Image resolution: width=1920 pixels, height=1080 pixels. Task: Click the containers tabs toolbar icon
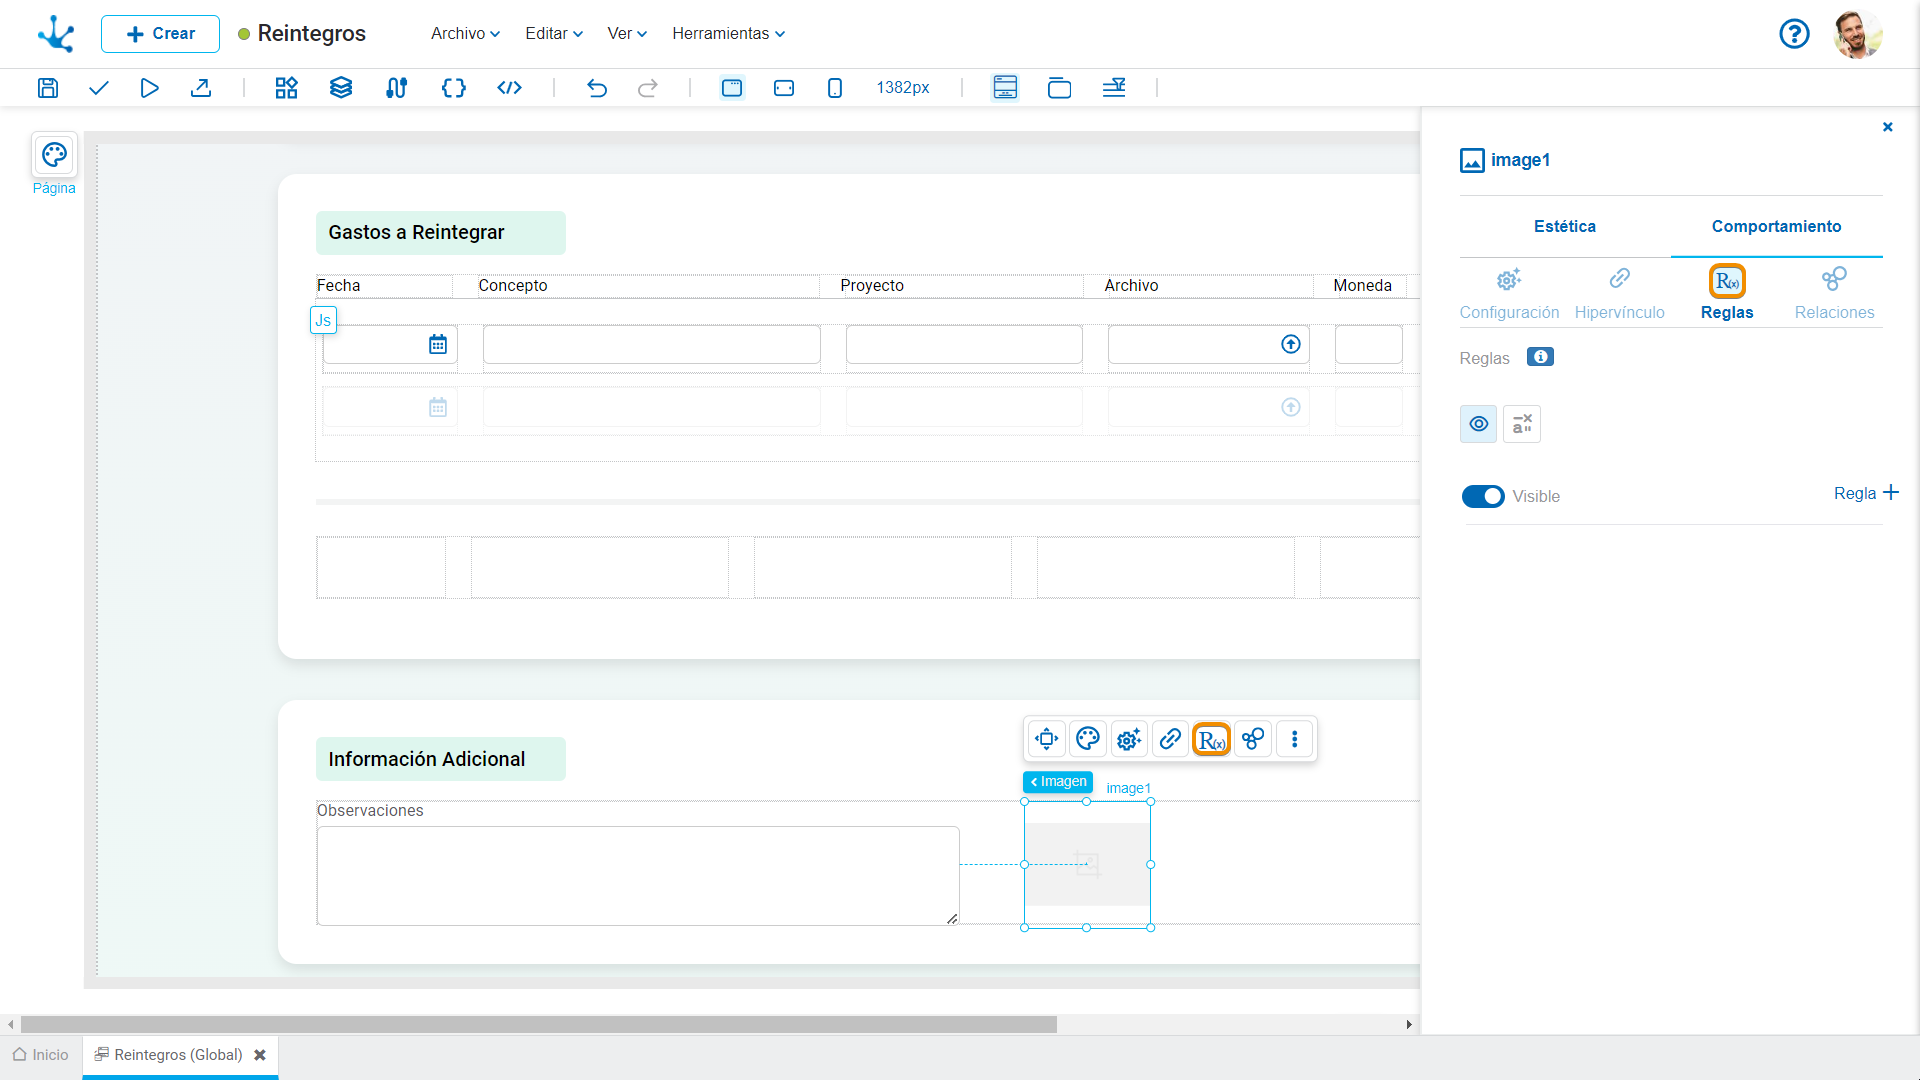point(1059,88)
